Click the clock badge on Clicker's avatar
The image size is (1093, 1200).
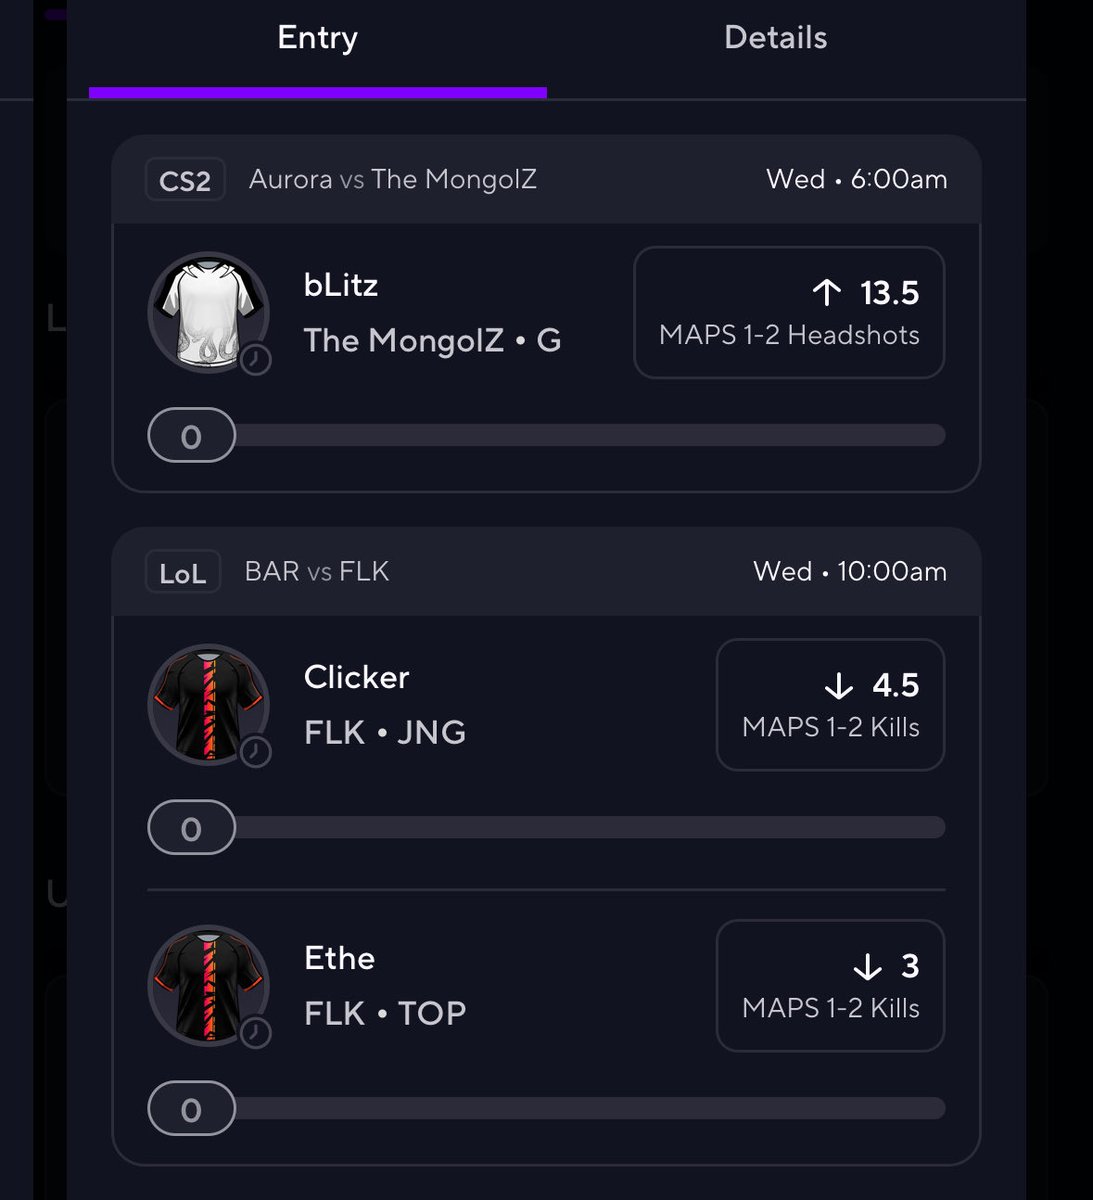click(255, 751)
